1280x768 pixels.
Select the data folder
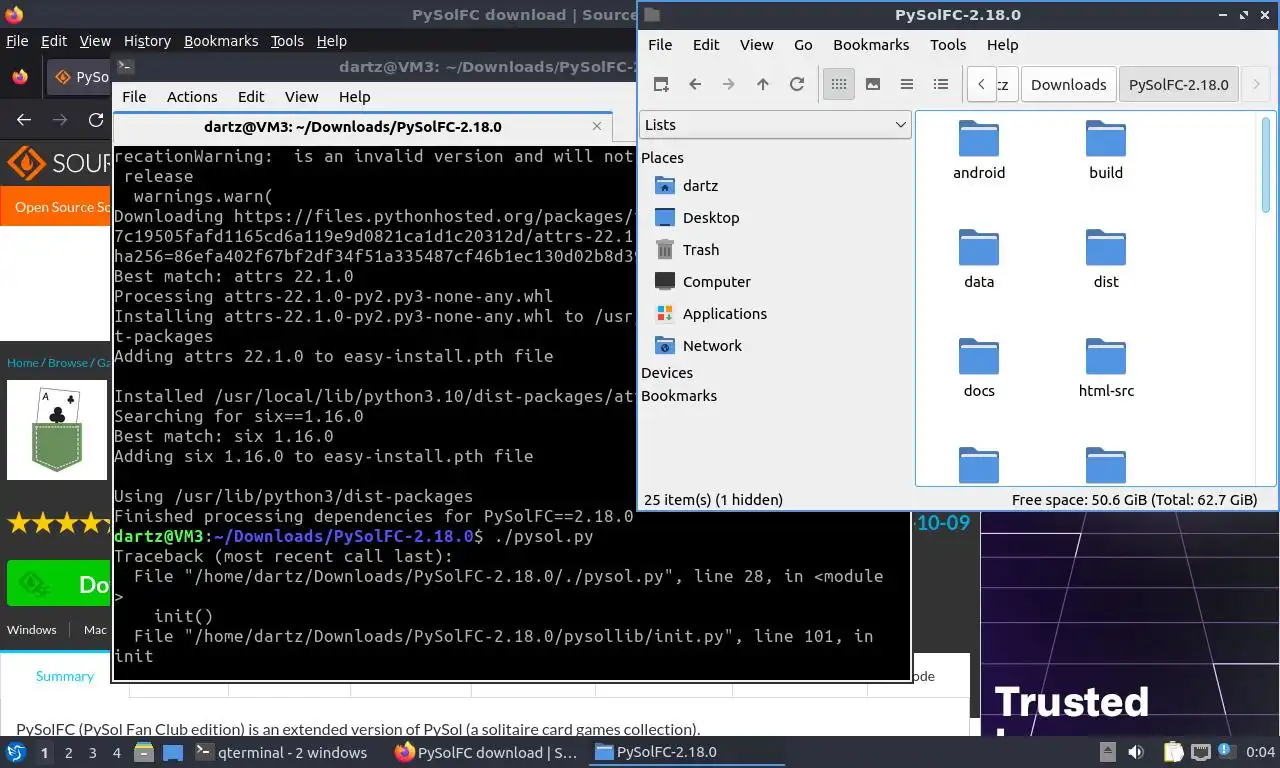979,259
